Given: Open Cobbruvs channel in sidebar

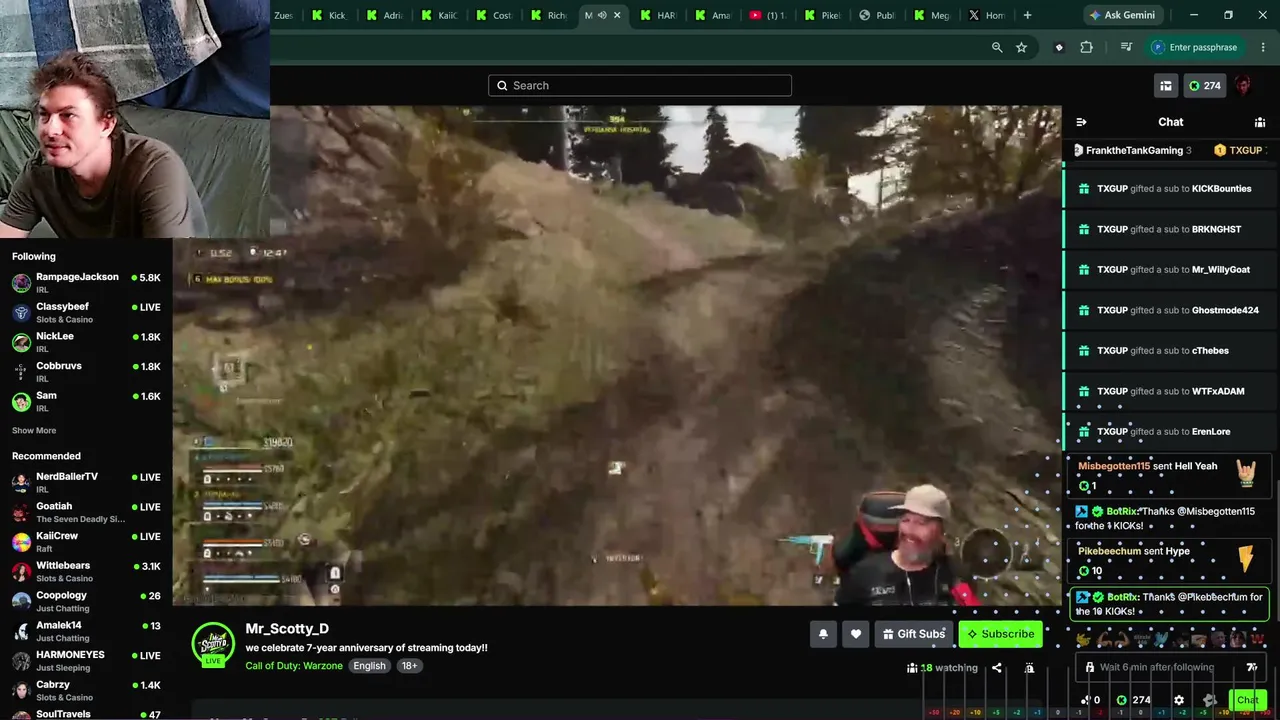Looking at the screenshot, I should (x=86, y=372).
